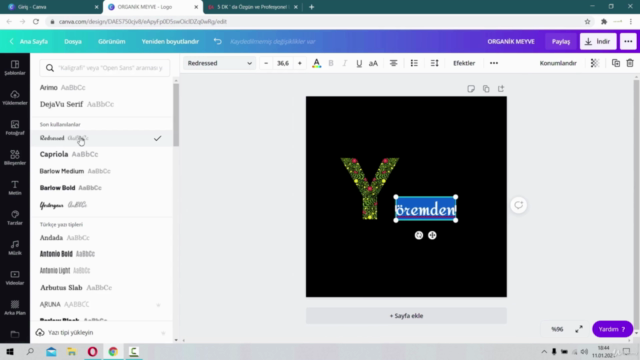Open the Redressed font dropdown
Image resolution: width=640 pixels, height=360 pixels.
(220, 63)
